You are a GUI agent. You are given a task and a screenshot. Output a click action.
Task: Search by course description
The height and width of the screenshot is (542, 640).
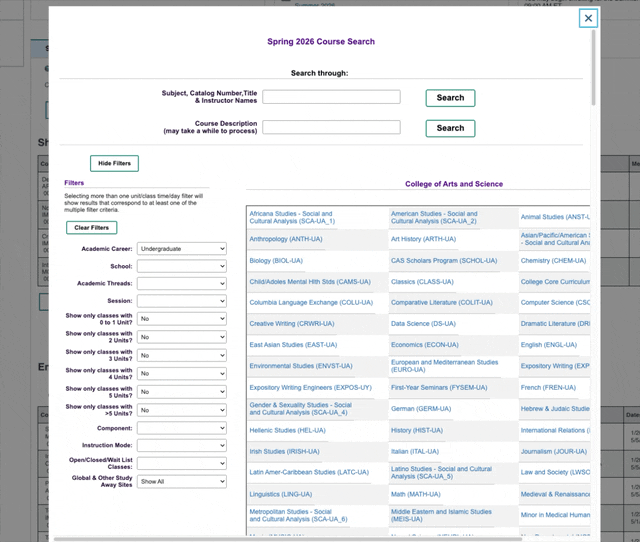(x=450, y=128)
